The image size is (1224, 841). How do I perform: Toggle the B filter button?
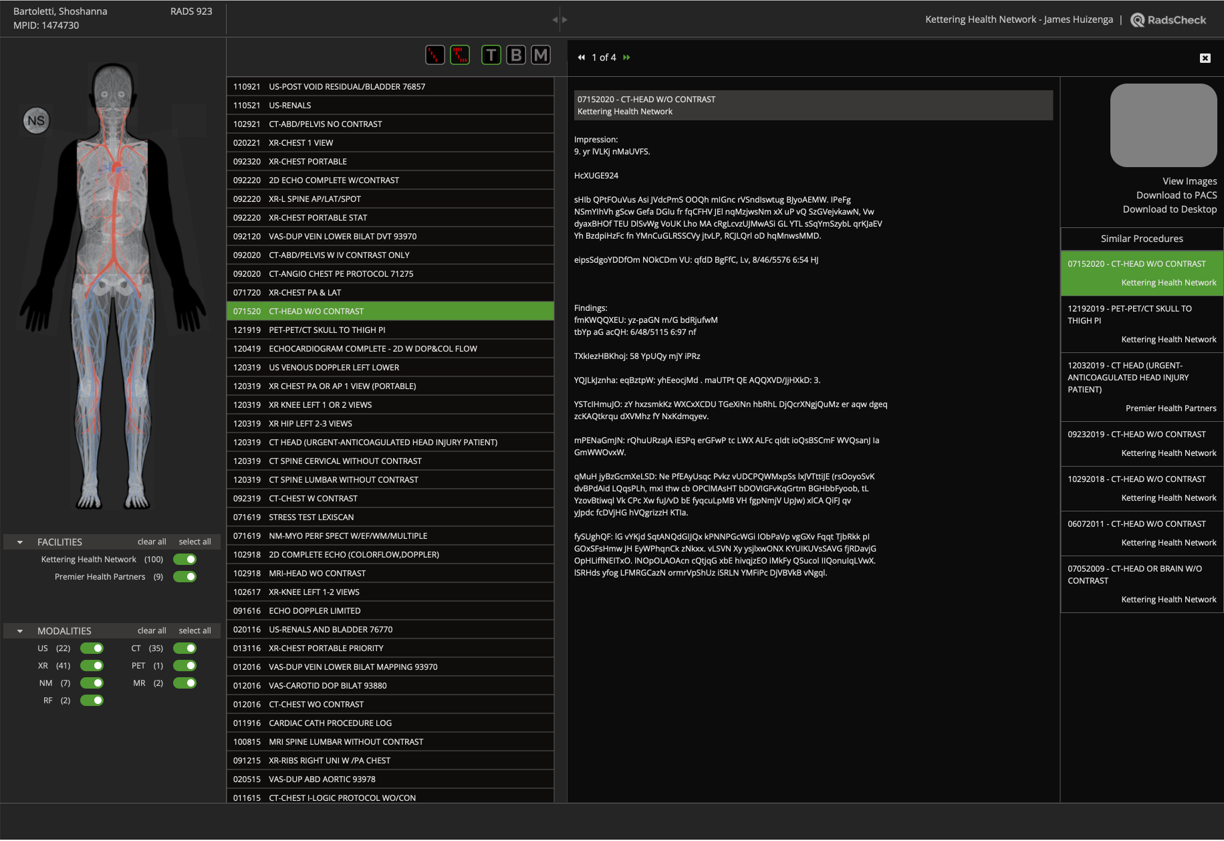pos(516,56)
